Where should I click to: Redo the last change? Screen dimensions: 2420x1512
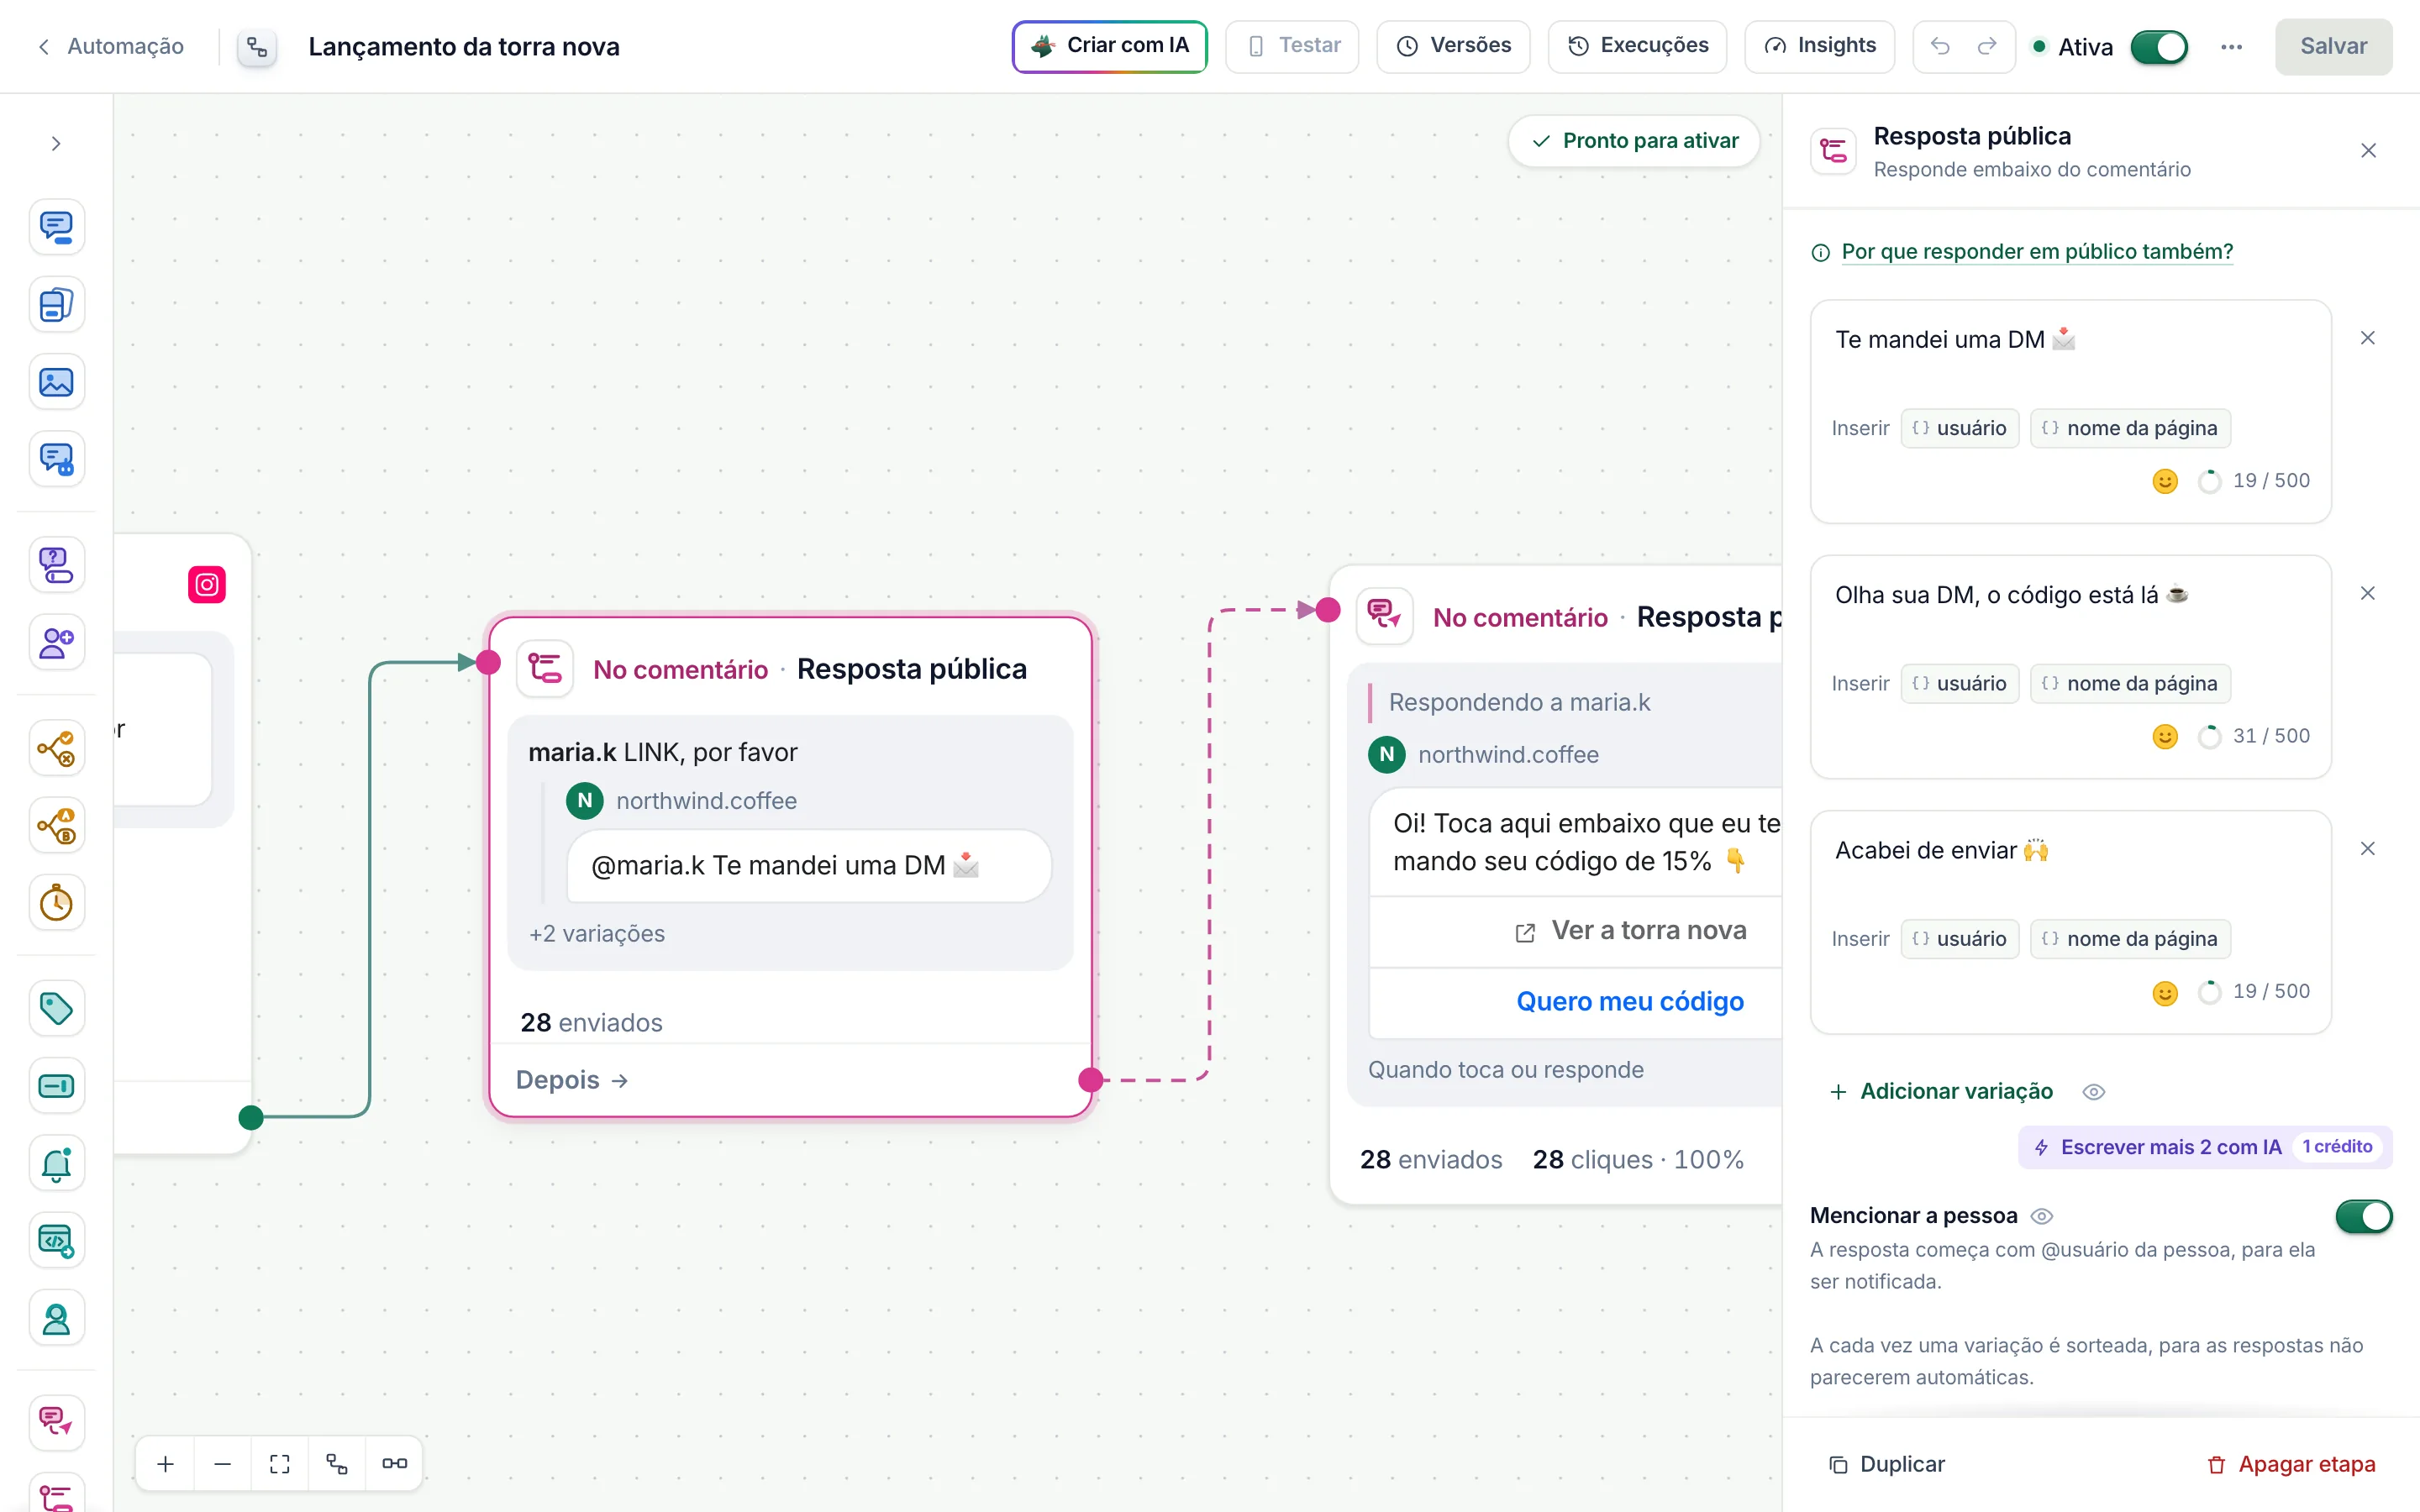point(1987,46)
